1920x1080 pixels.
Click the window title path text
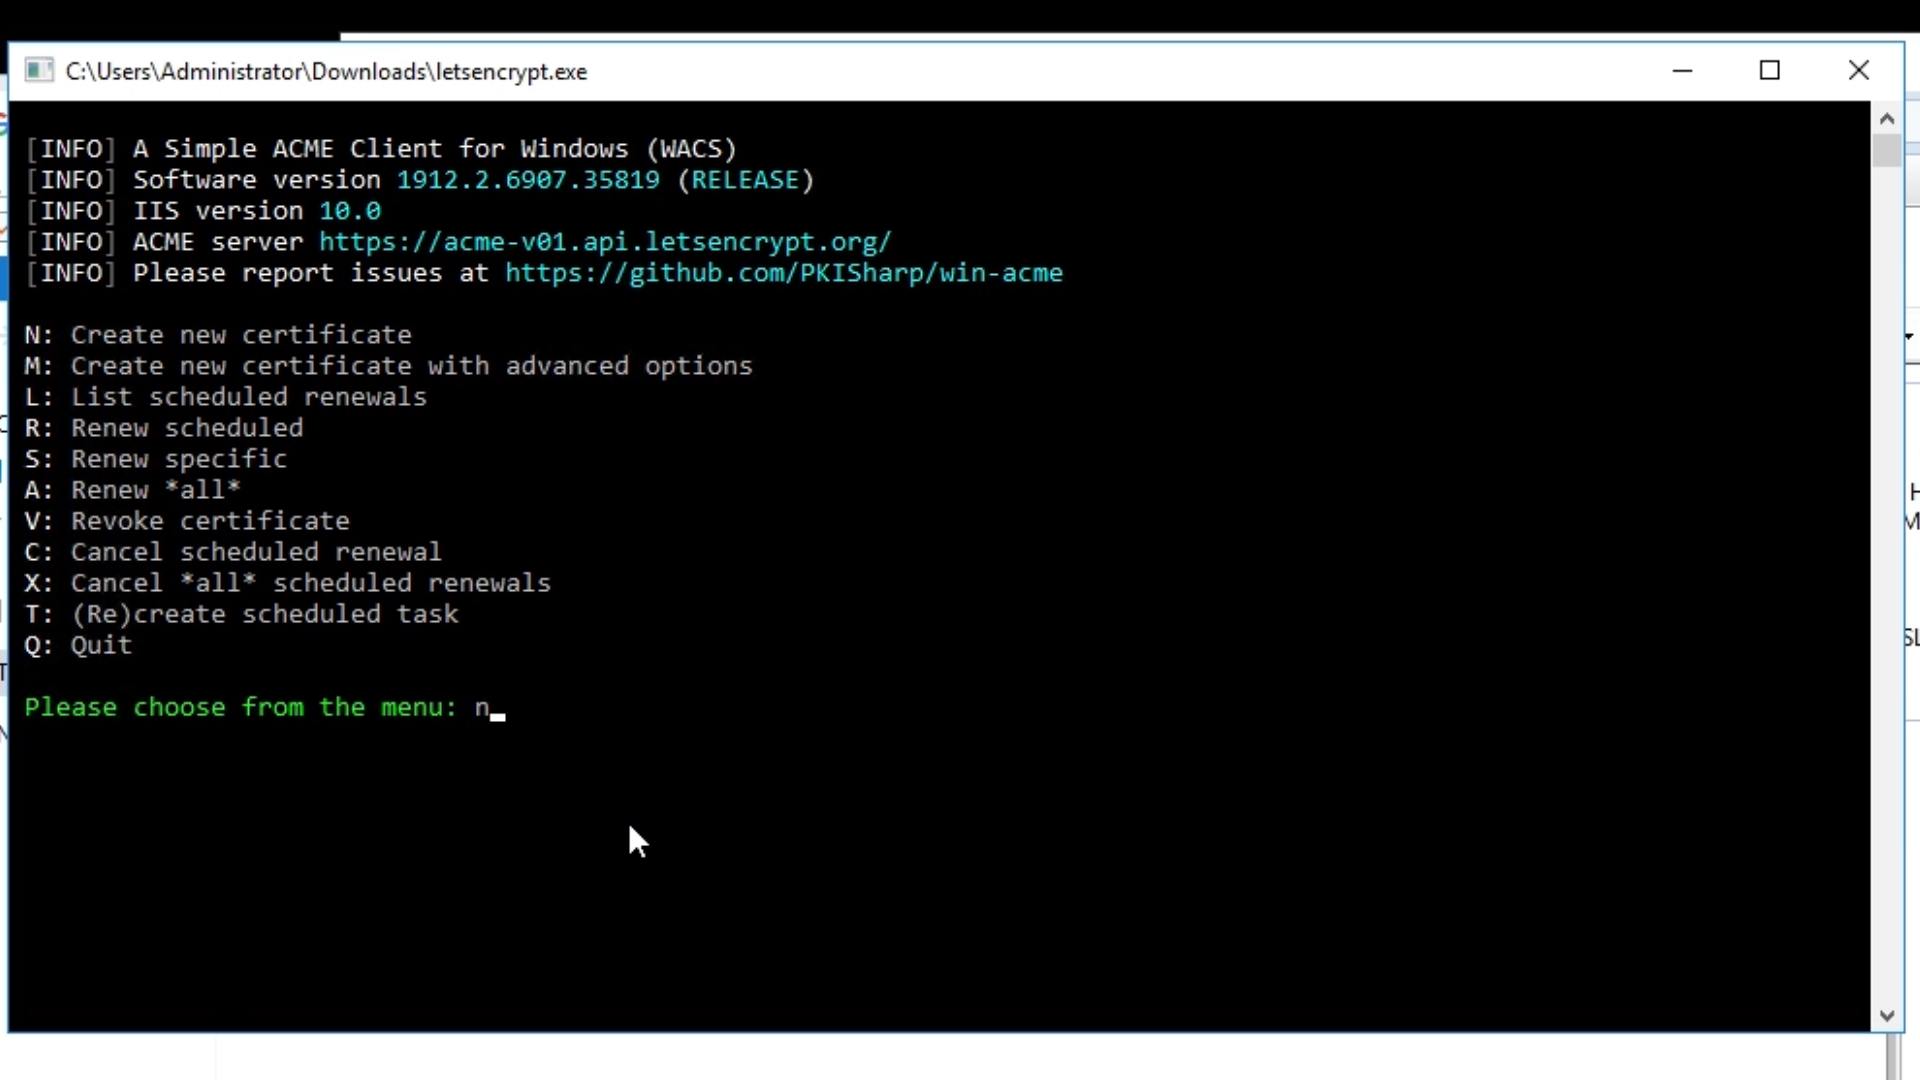[x=326, y=72]
